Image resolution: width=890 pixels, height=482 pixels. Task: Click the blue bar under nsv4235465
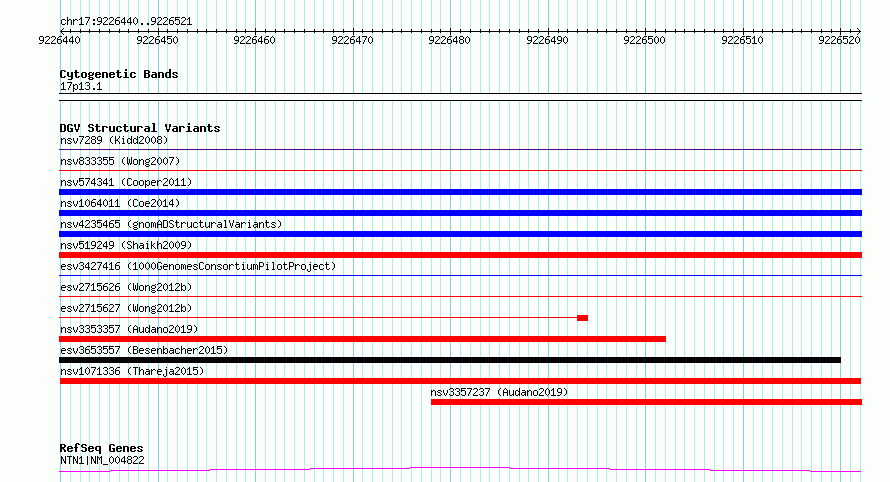460,234
